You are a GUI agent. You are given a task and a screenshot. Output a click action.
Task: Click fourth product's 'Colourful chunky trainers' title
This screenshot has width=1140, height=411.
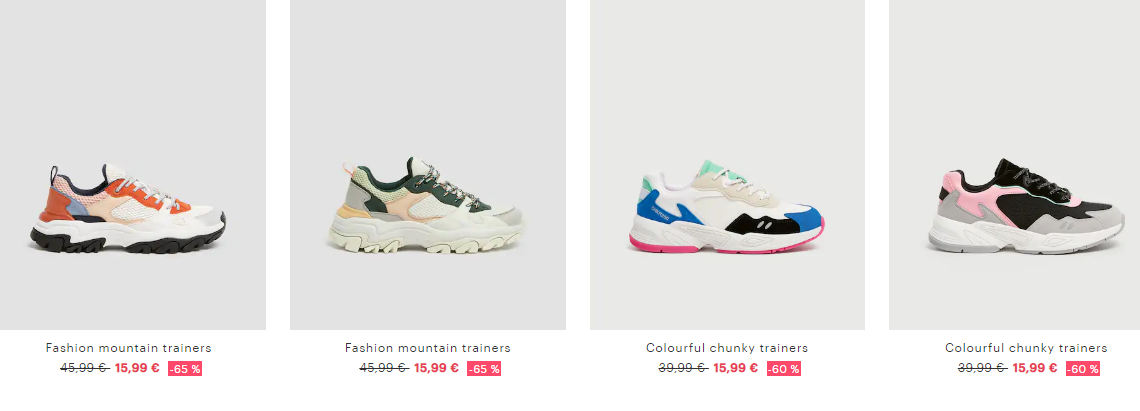click(1027, 348)
